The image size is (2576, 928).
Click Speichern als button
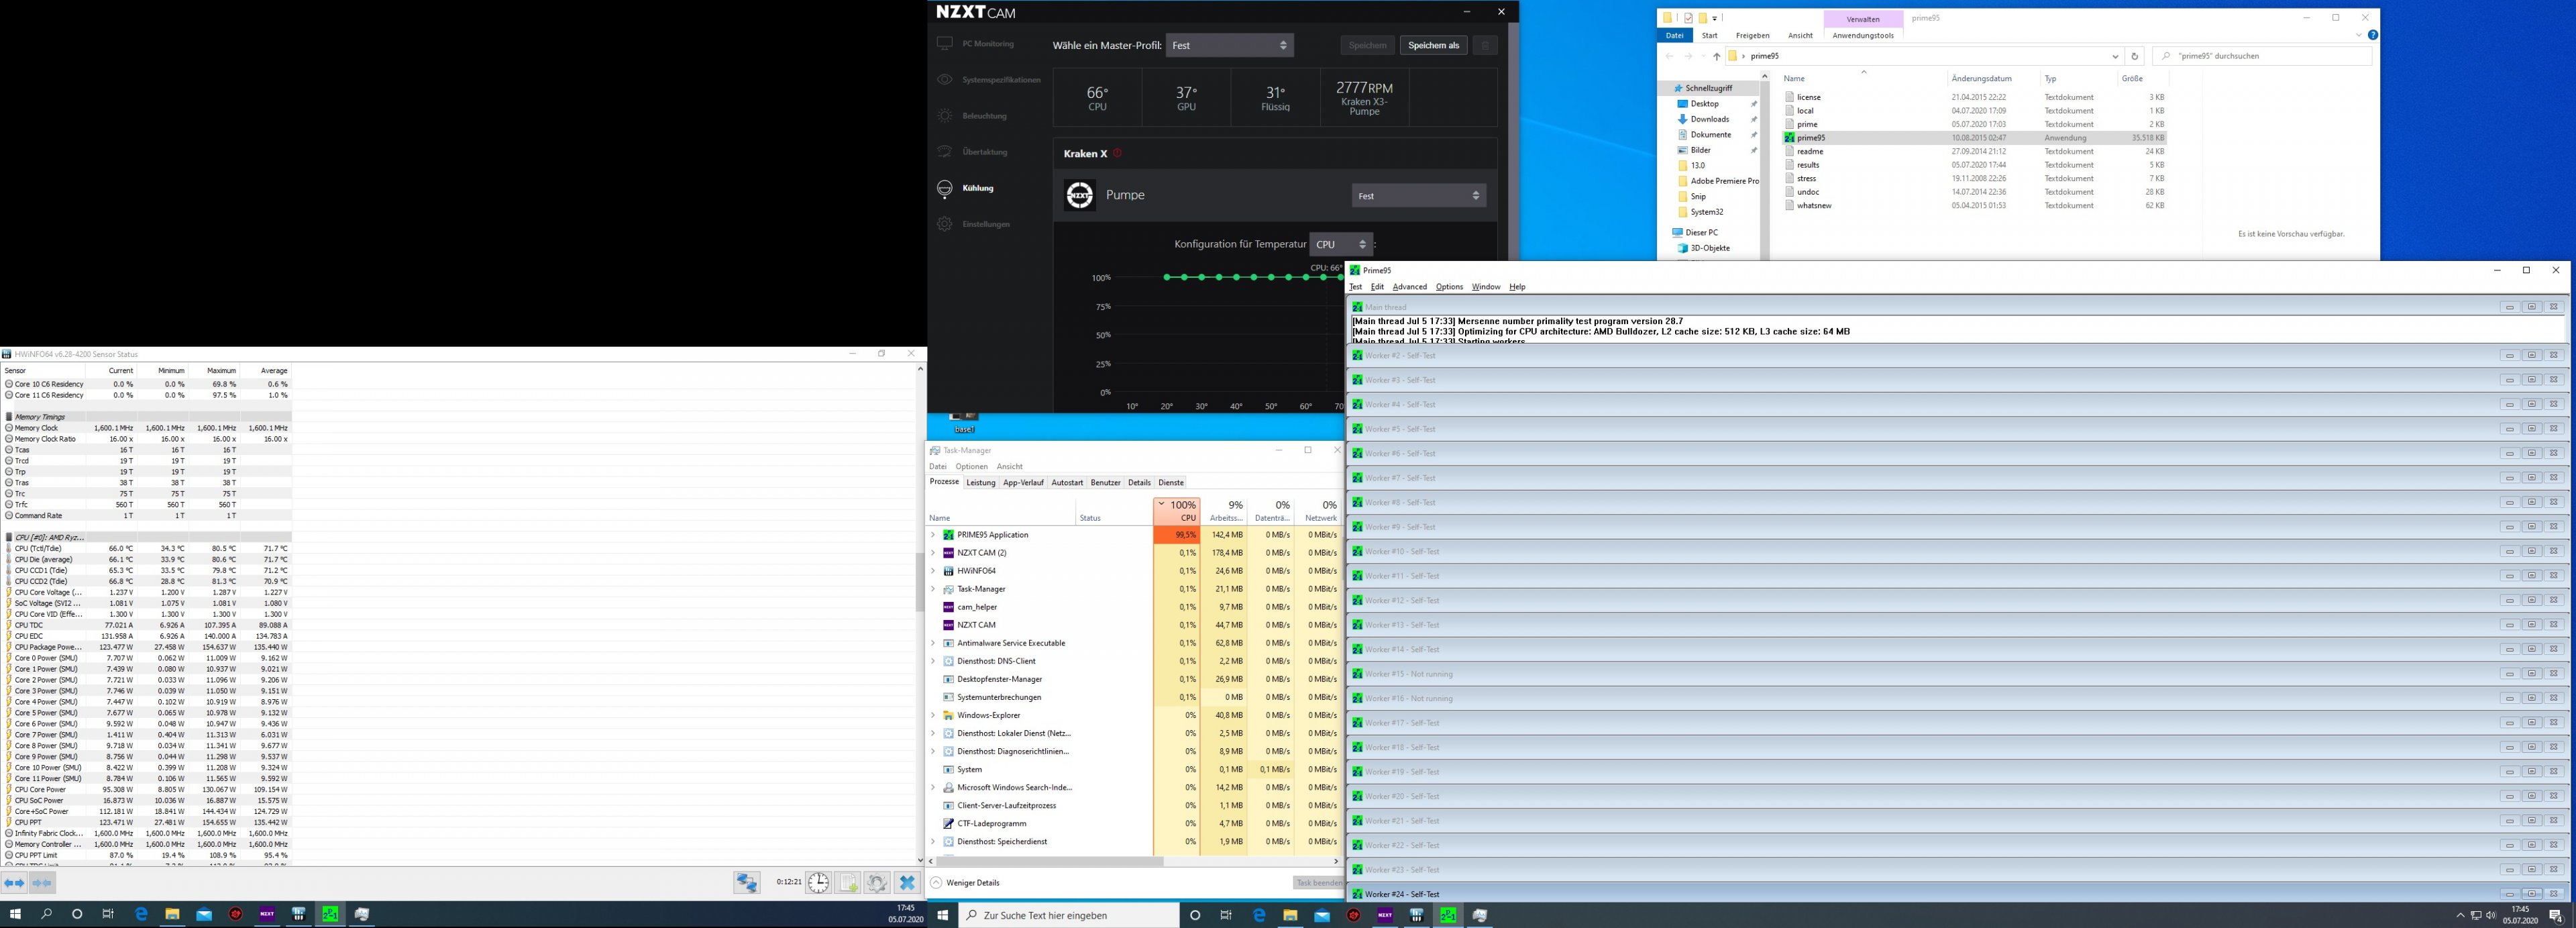tap(1433, 45)
